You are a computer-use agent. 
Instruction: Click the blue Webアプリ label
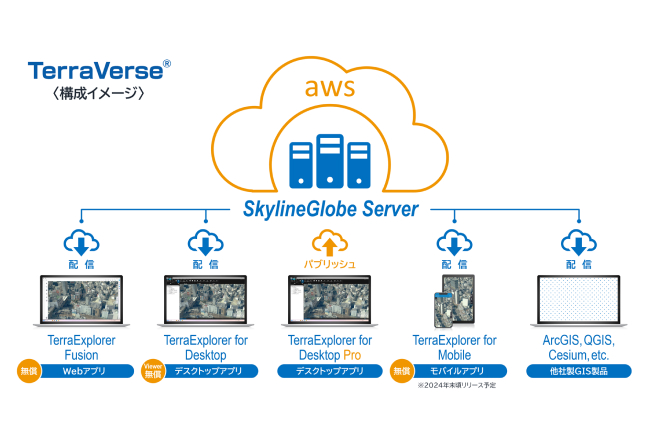(x=91, y=372)
